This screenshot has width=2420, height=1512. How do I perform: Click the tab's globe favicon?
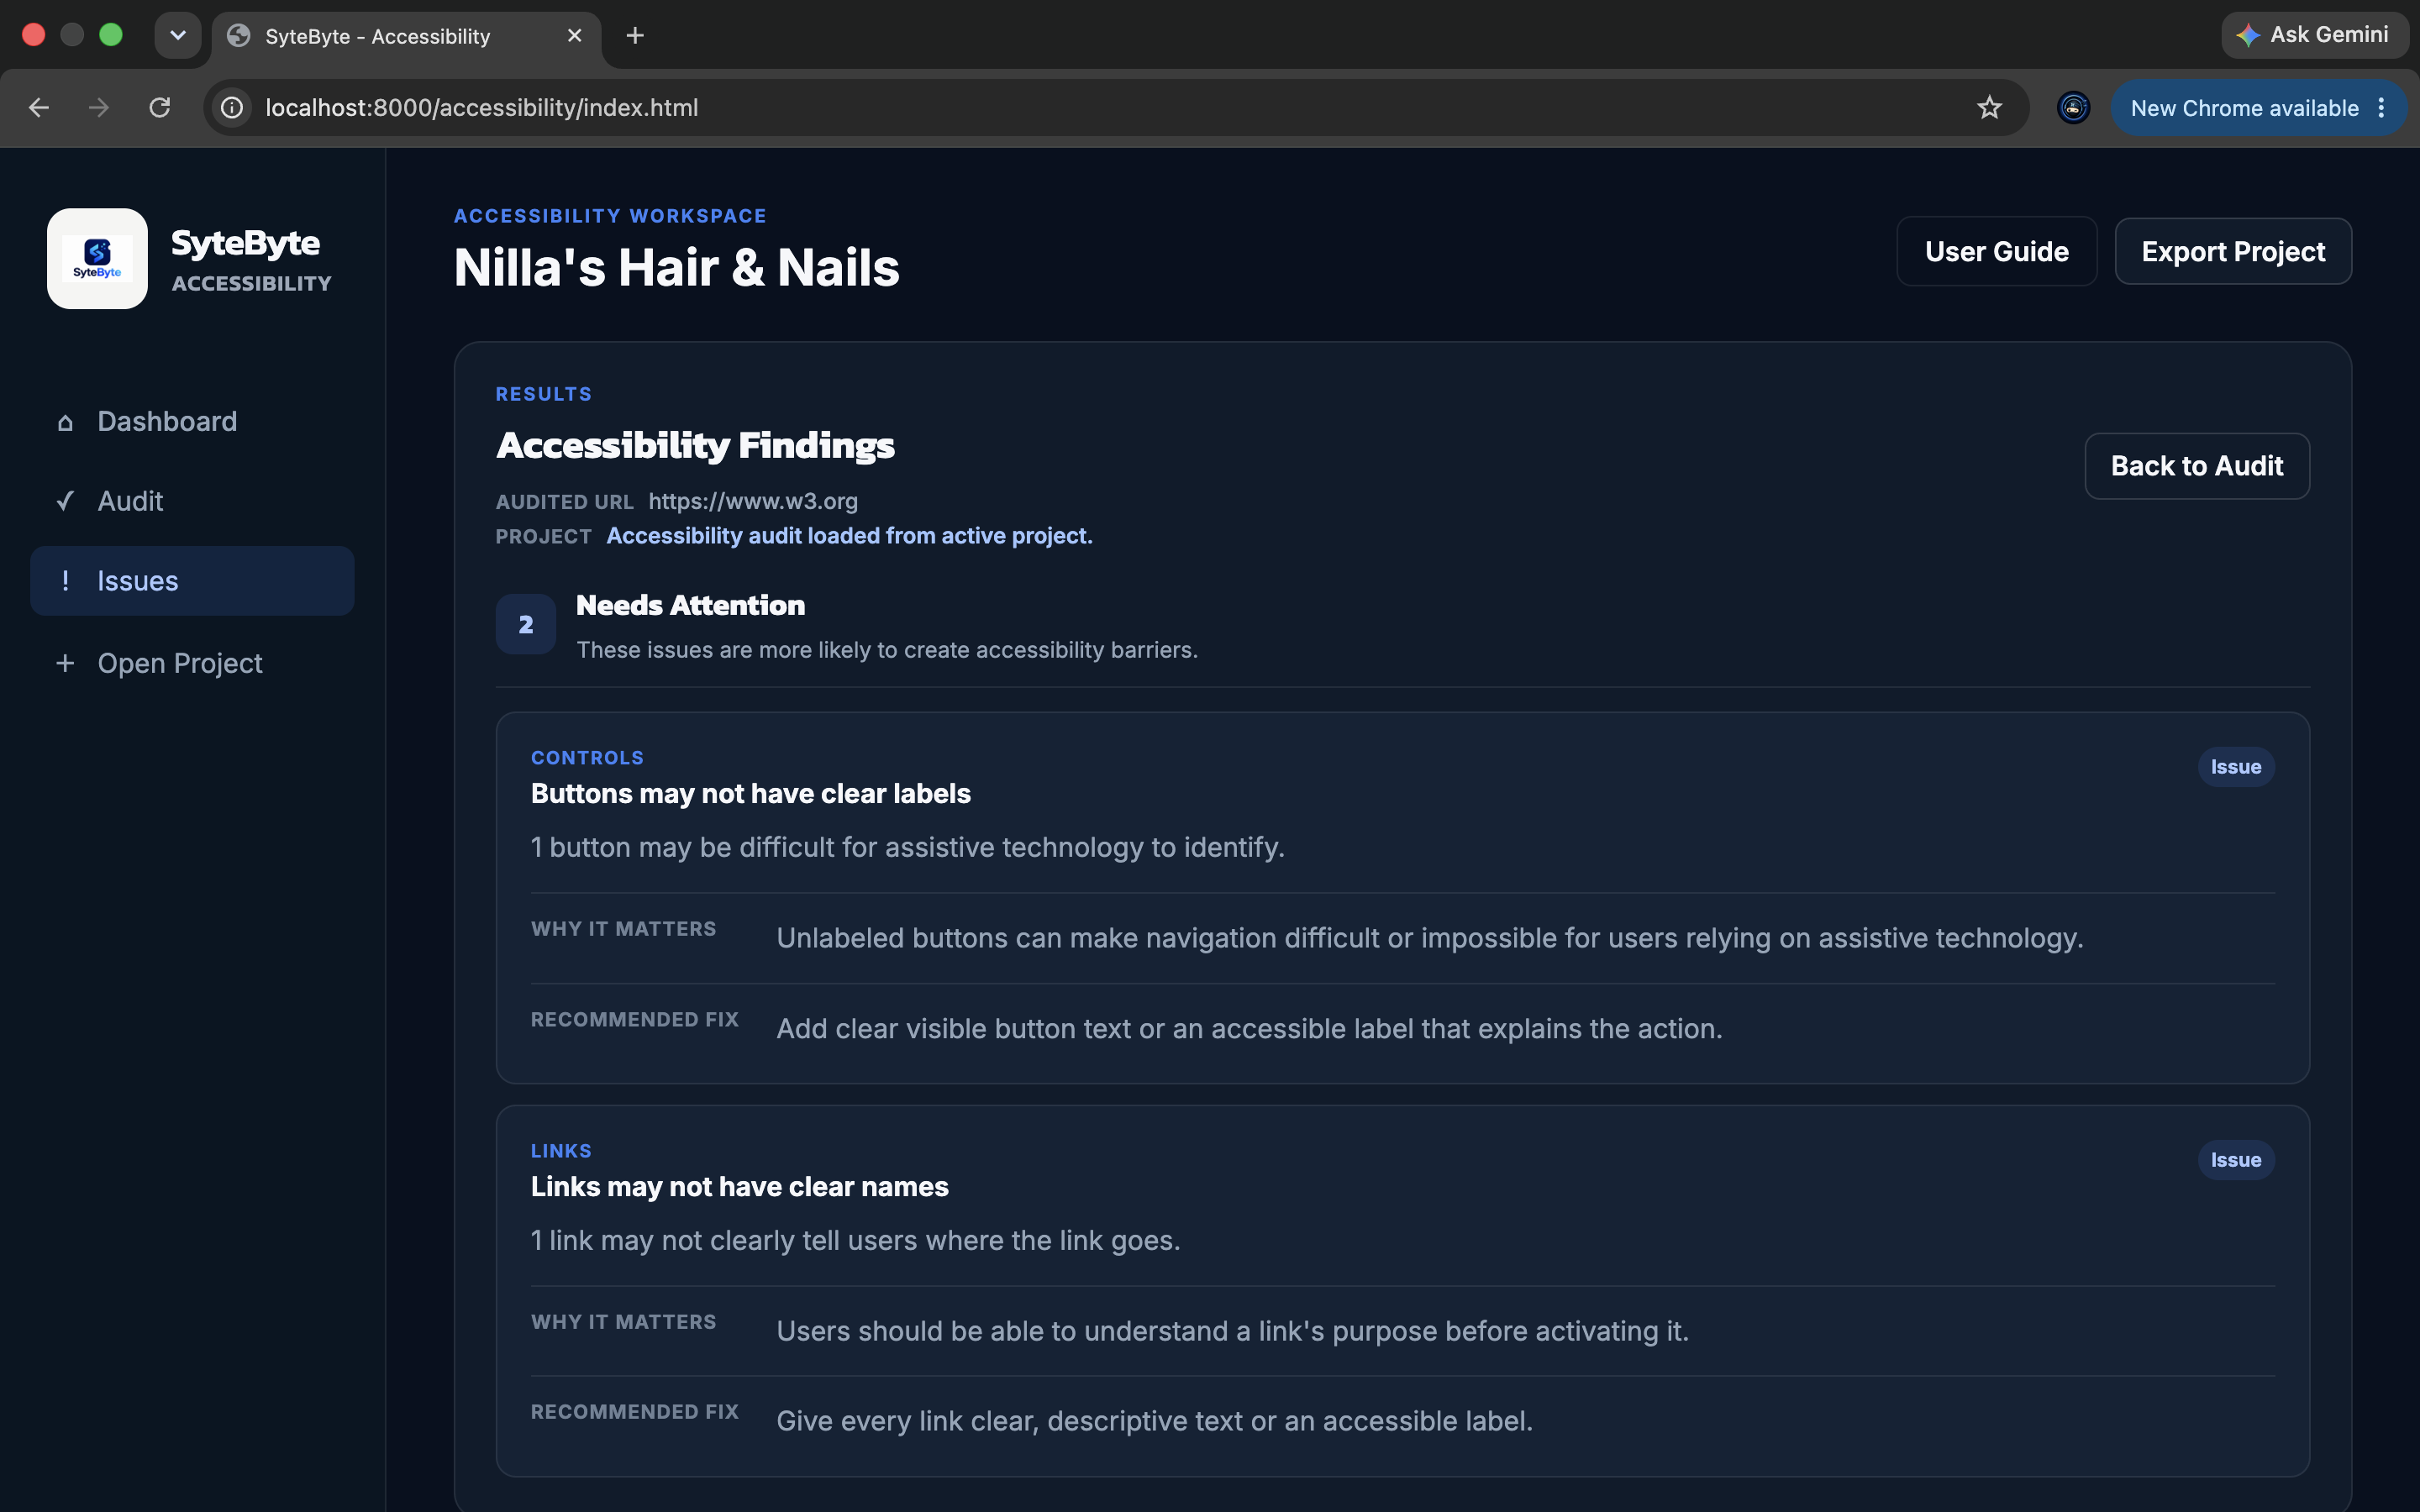tap(238, 36)
